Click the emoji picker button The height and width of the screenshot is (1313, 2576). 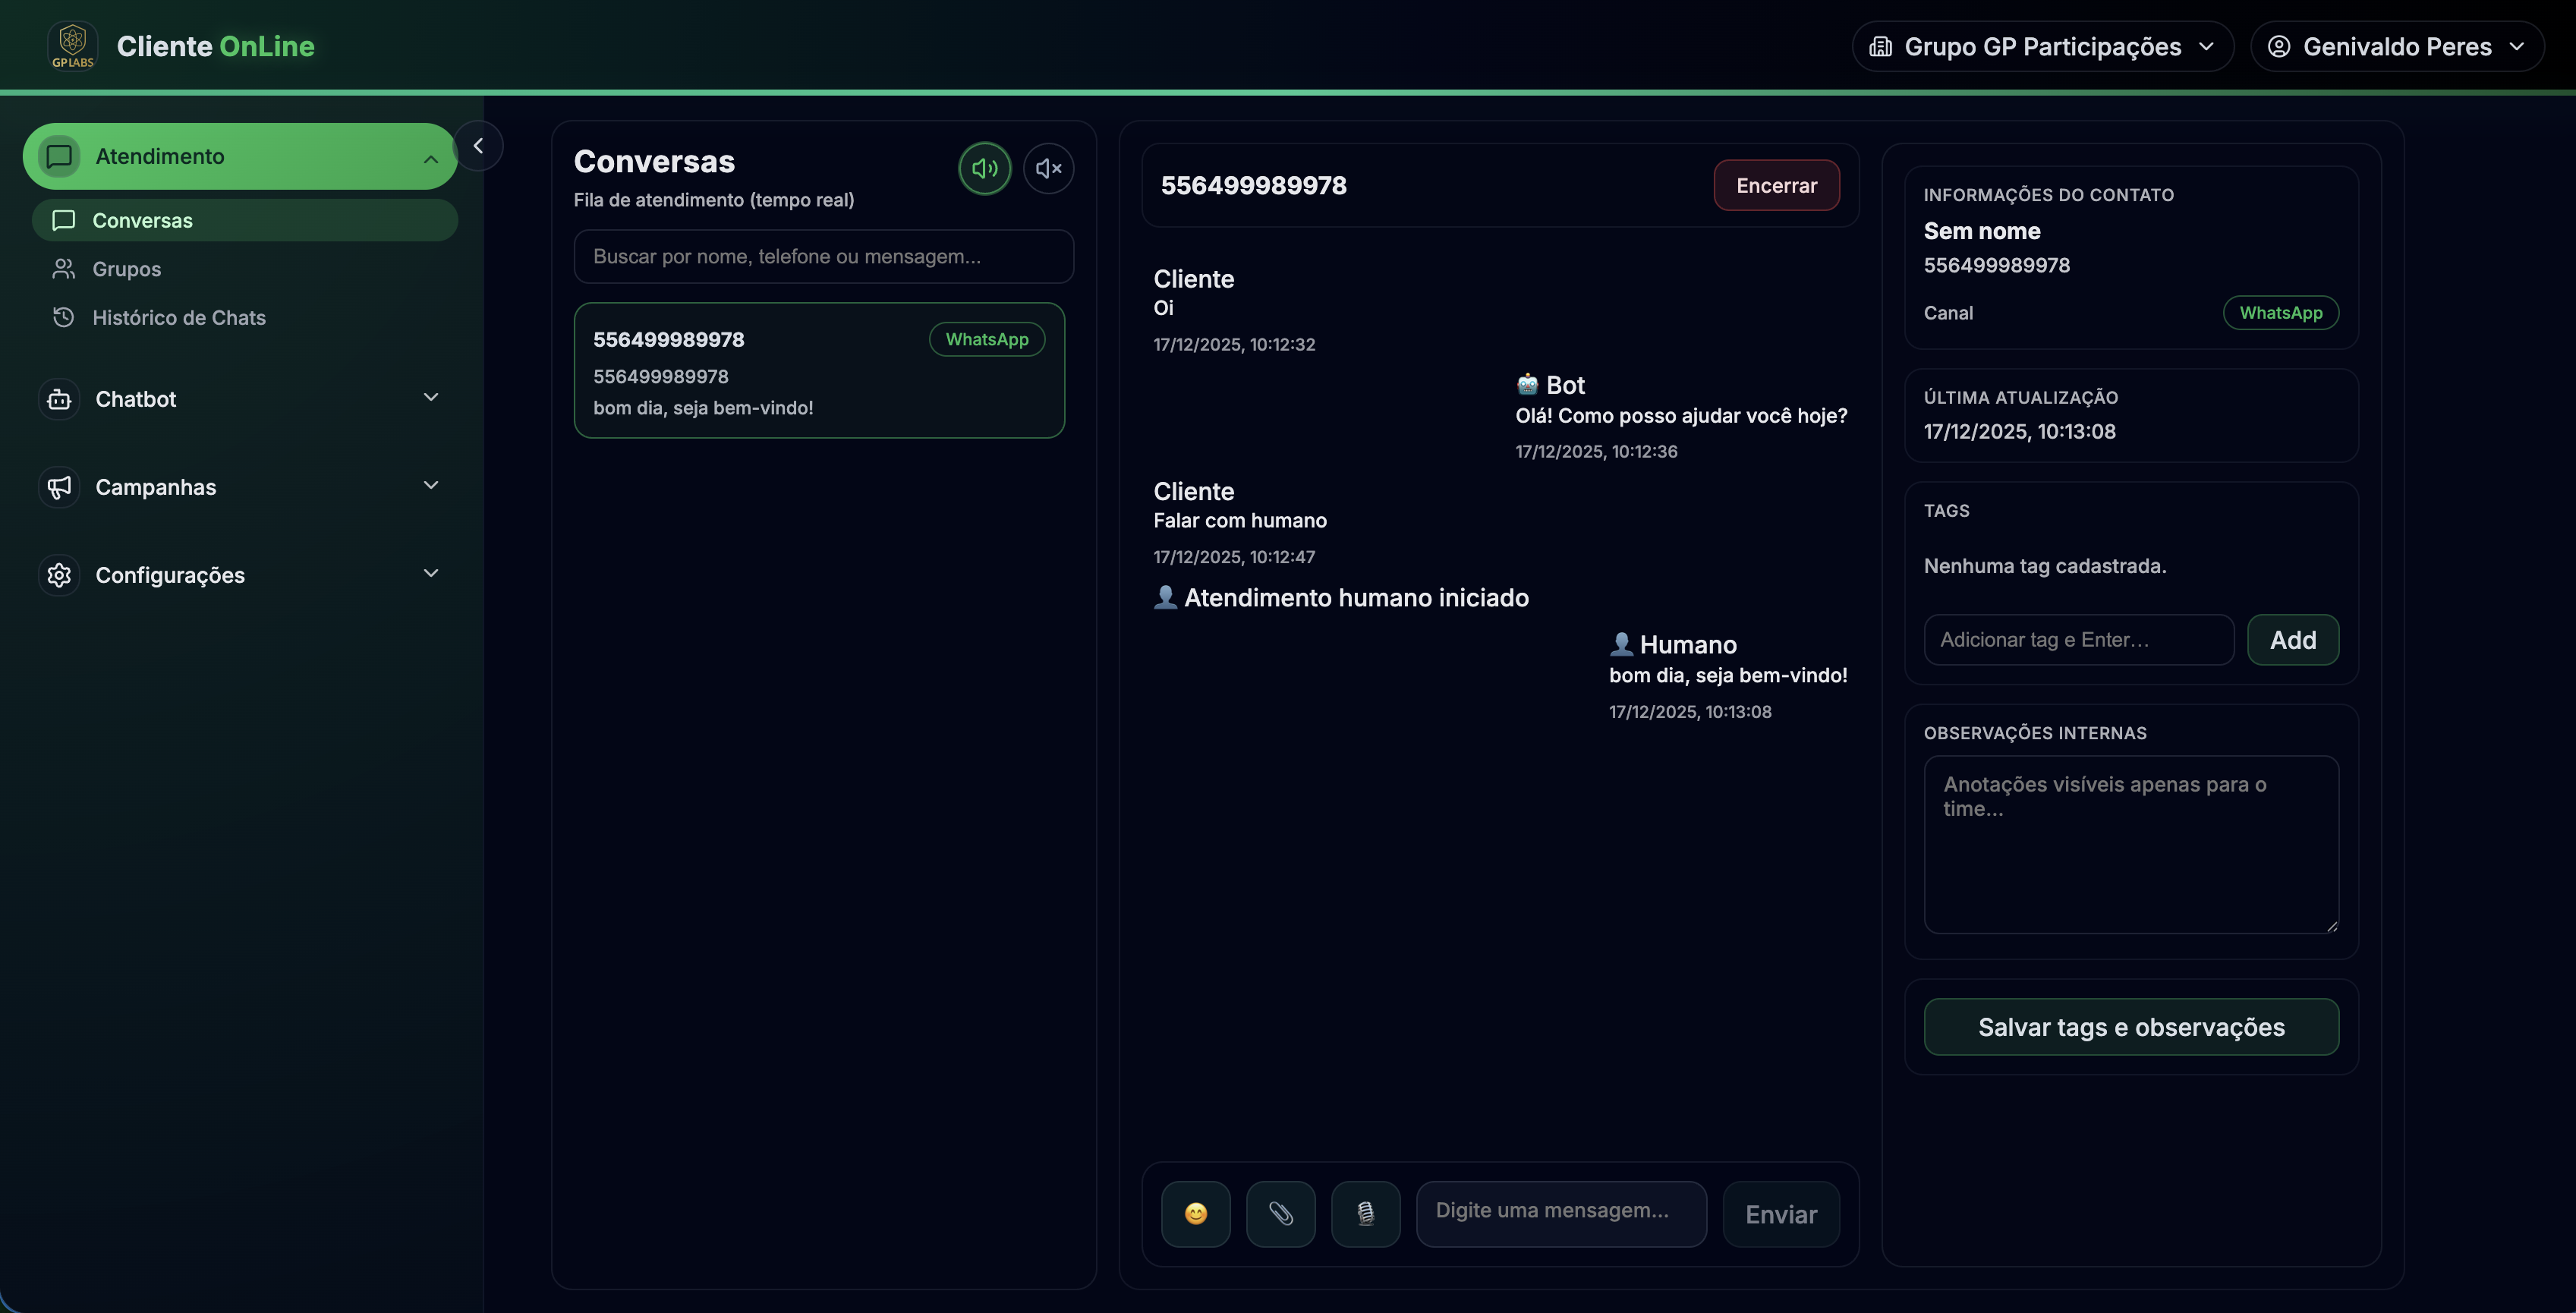[1195, 1214]
